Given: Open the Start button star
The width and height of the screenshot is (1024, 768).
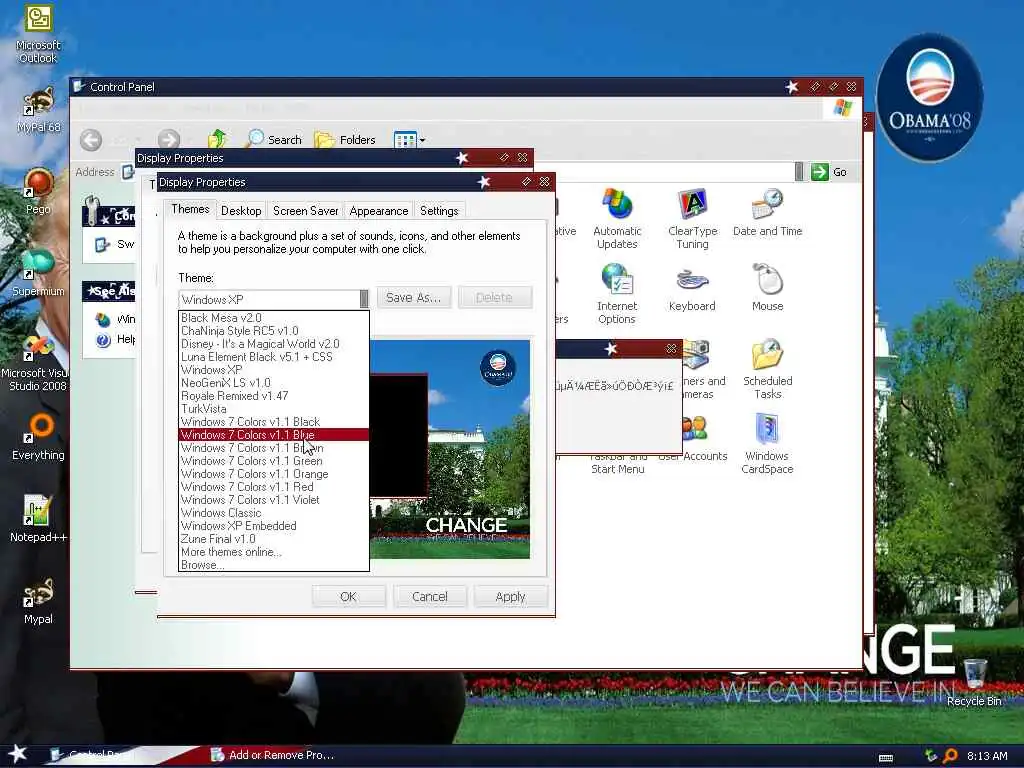Looking at the screenshot, I should click(x=18, y=754).
